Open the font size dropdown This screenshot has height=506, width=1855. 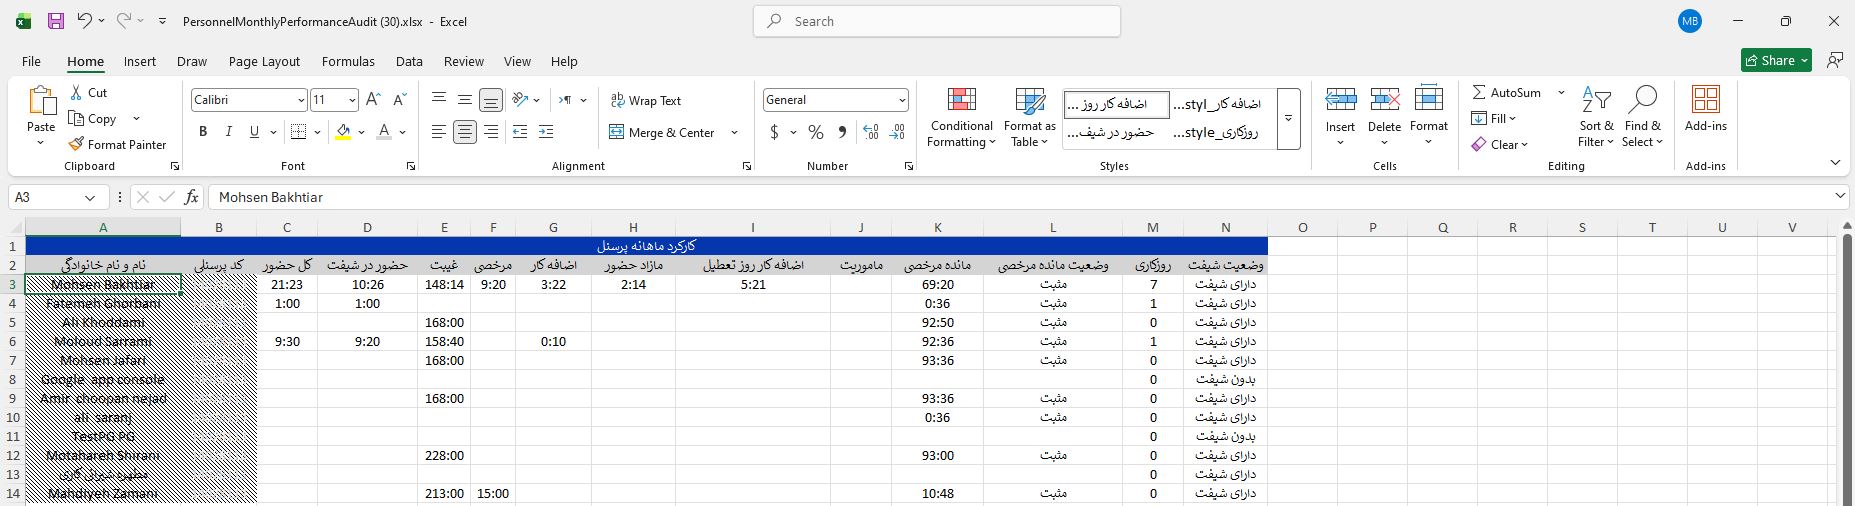pos(352,100)
